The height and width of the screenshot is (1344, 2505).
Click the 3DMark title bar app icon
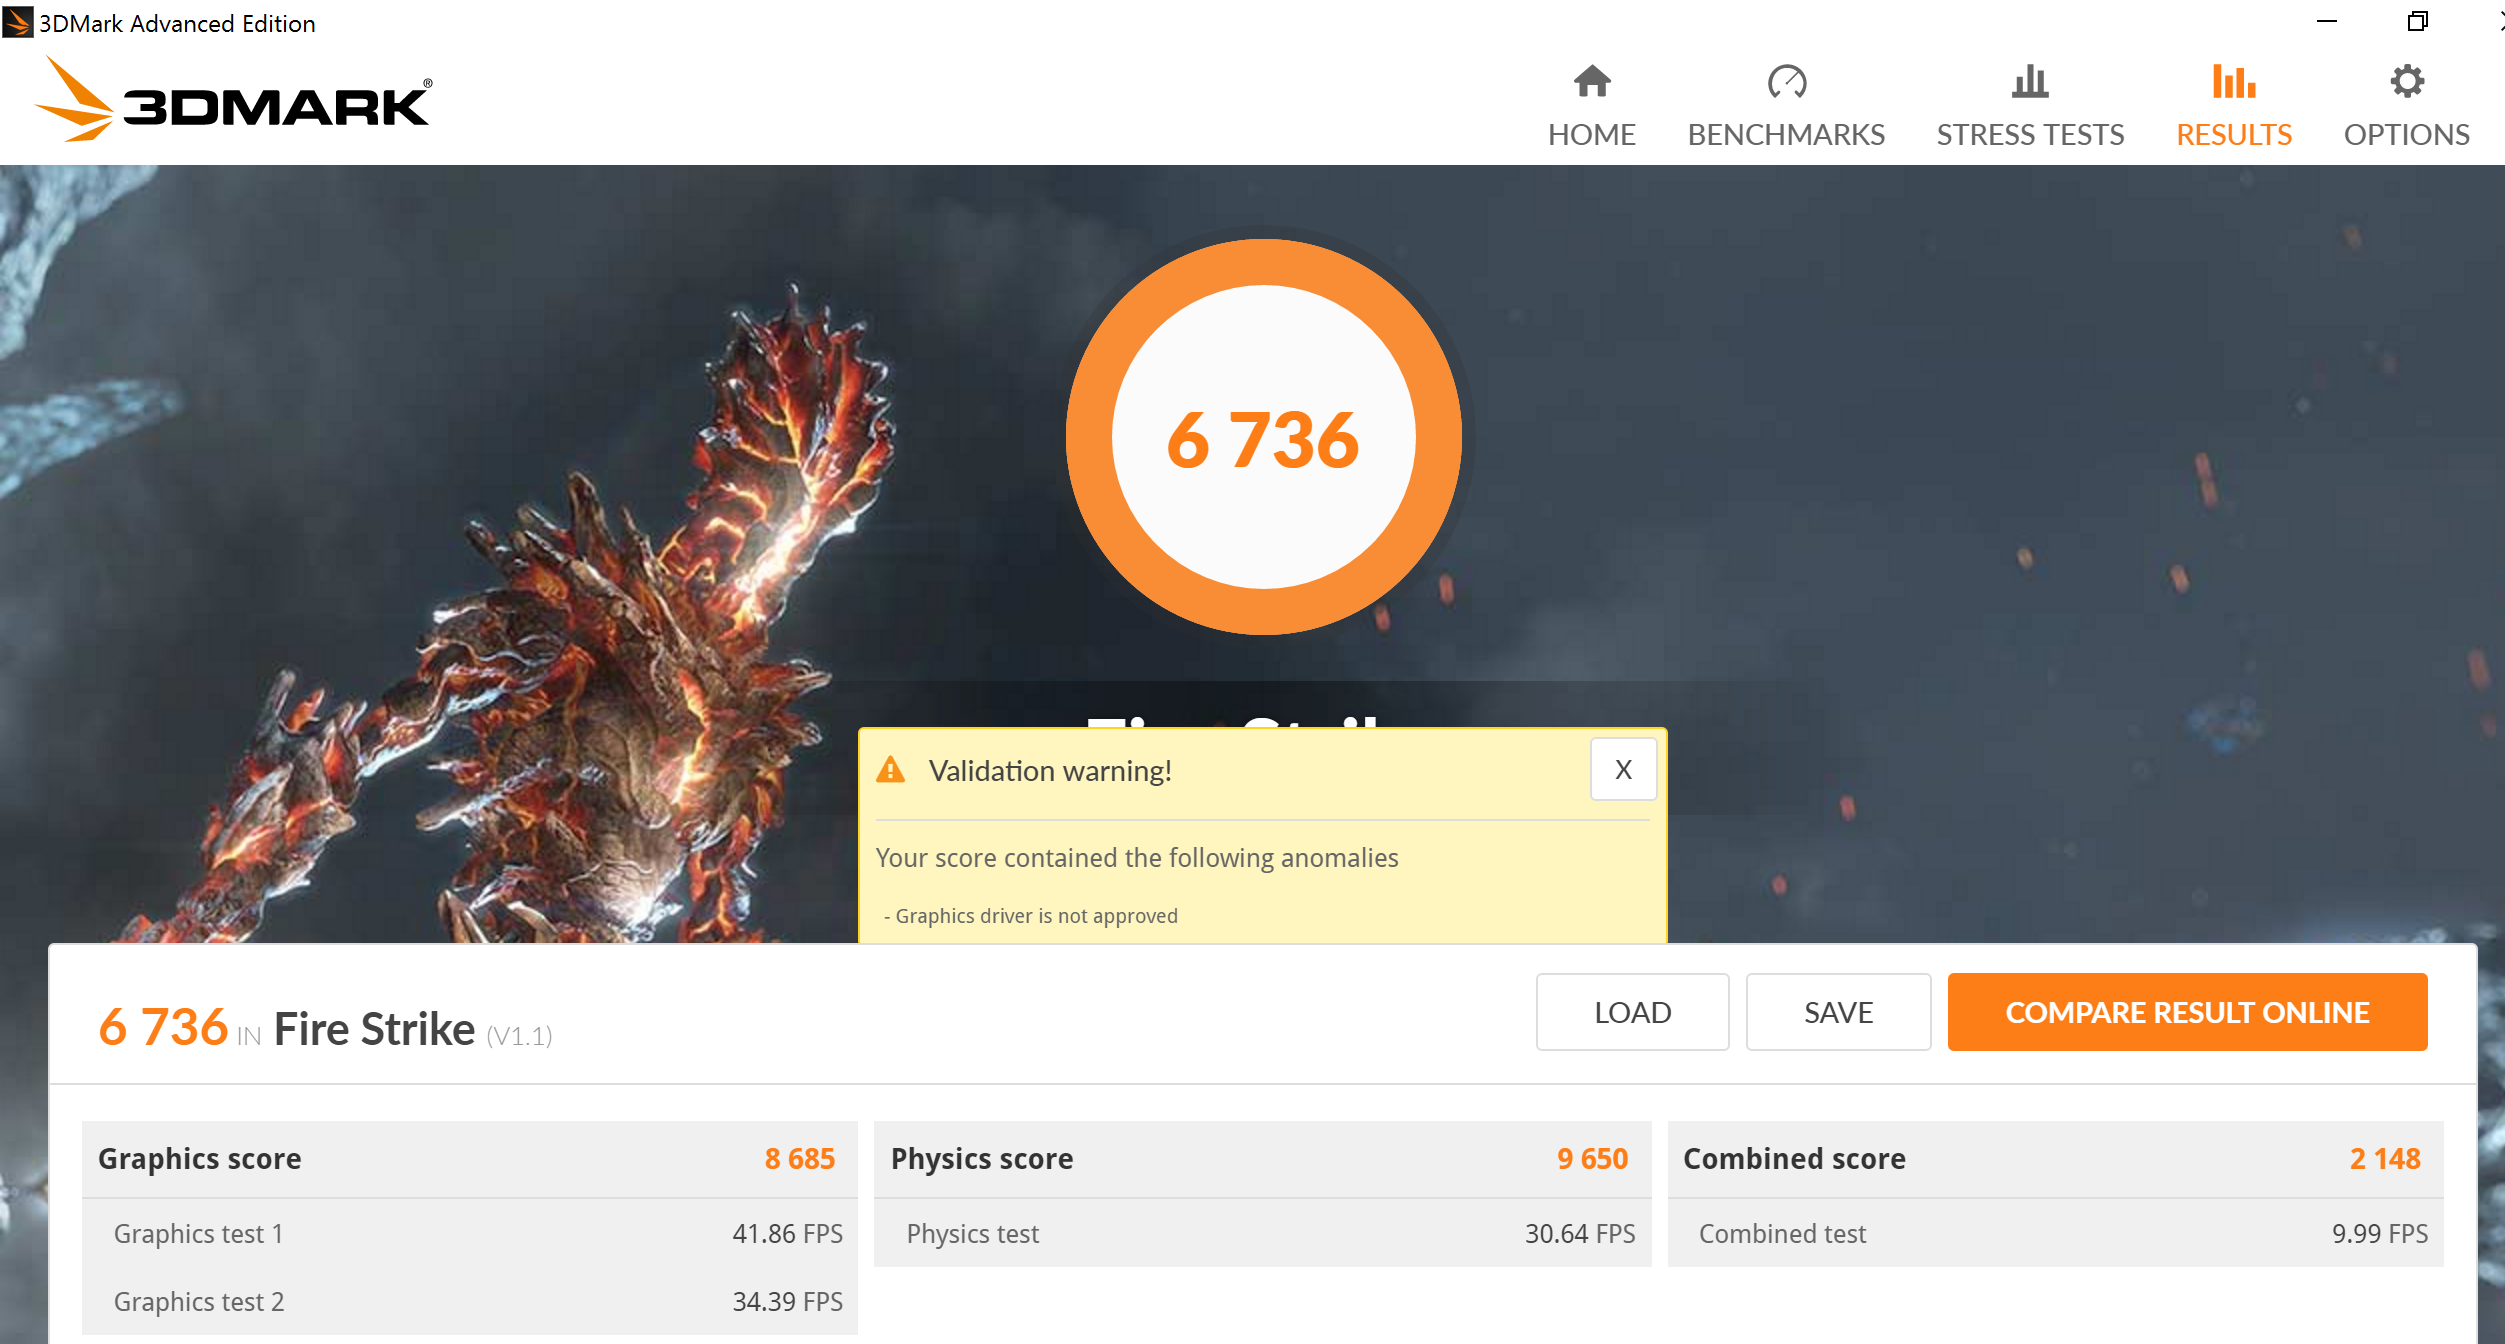coord(17,22)
